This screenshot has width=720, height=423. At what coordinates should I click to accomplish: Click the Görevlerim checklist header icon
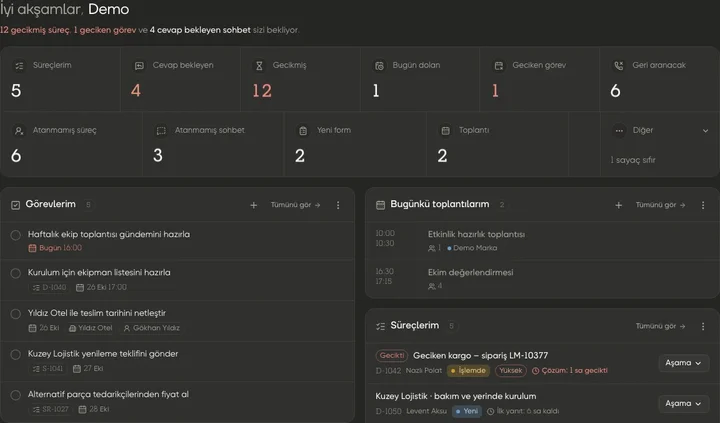15,205
